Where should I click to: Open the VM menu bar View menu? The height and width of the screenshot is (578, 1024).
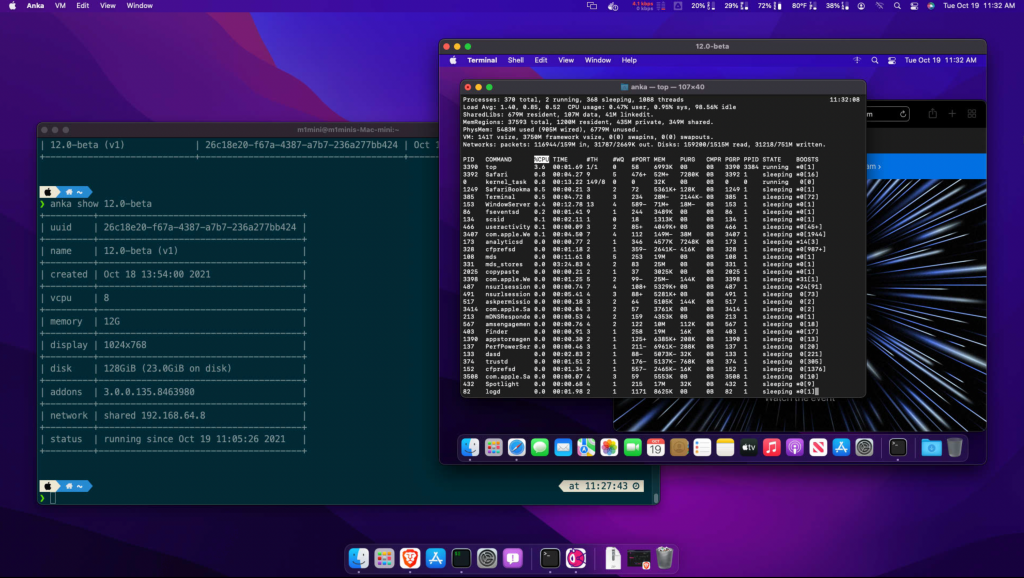[x=566, y=60]
